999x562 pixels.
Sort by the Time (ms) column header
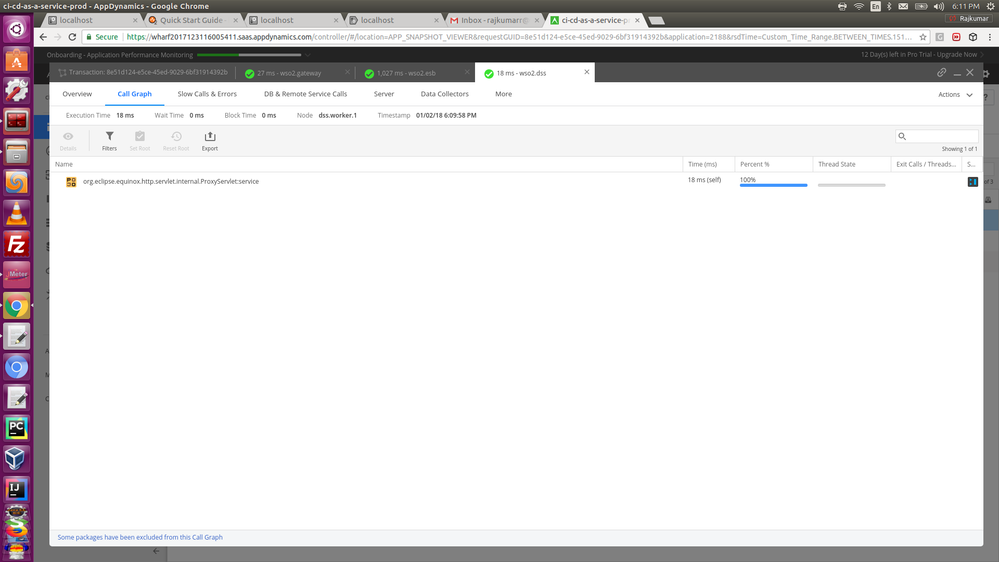pos(703,164)
